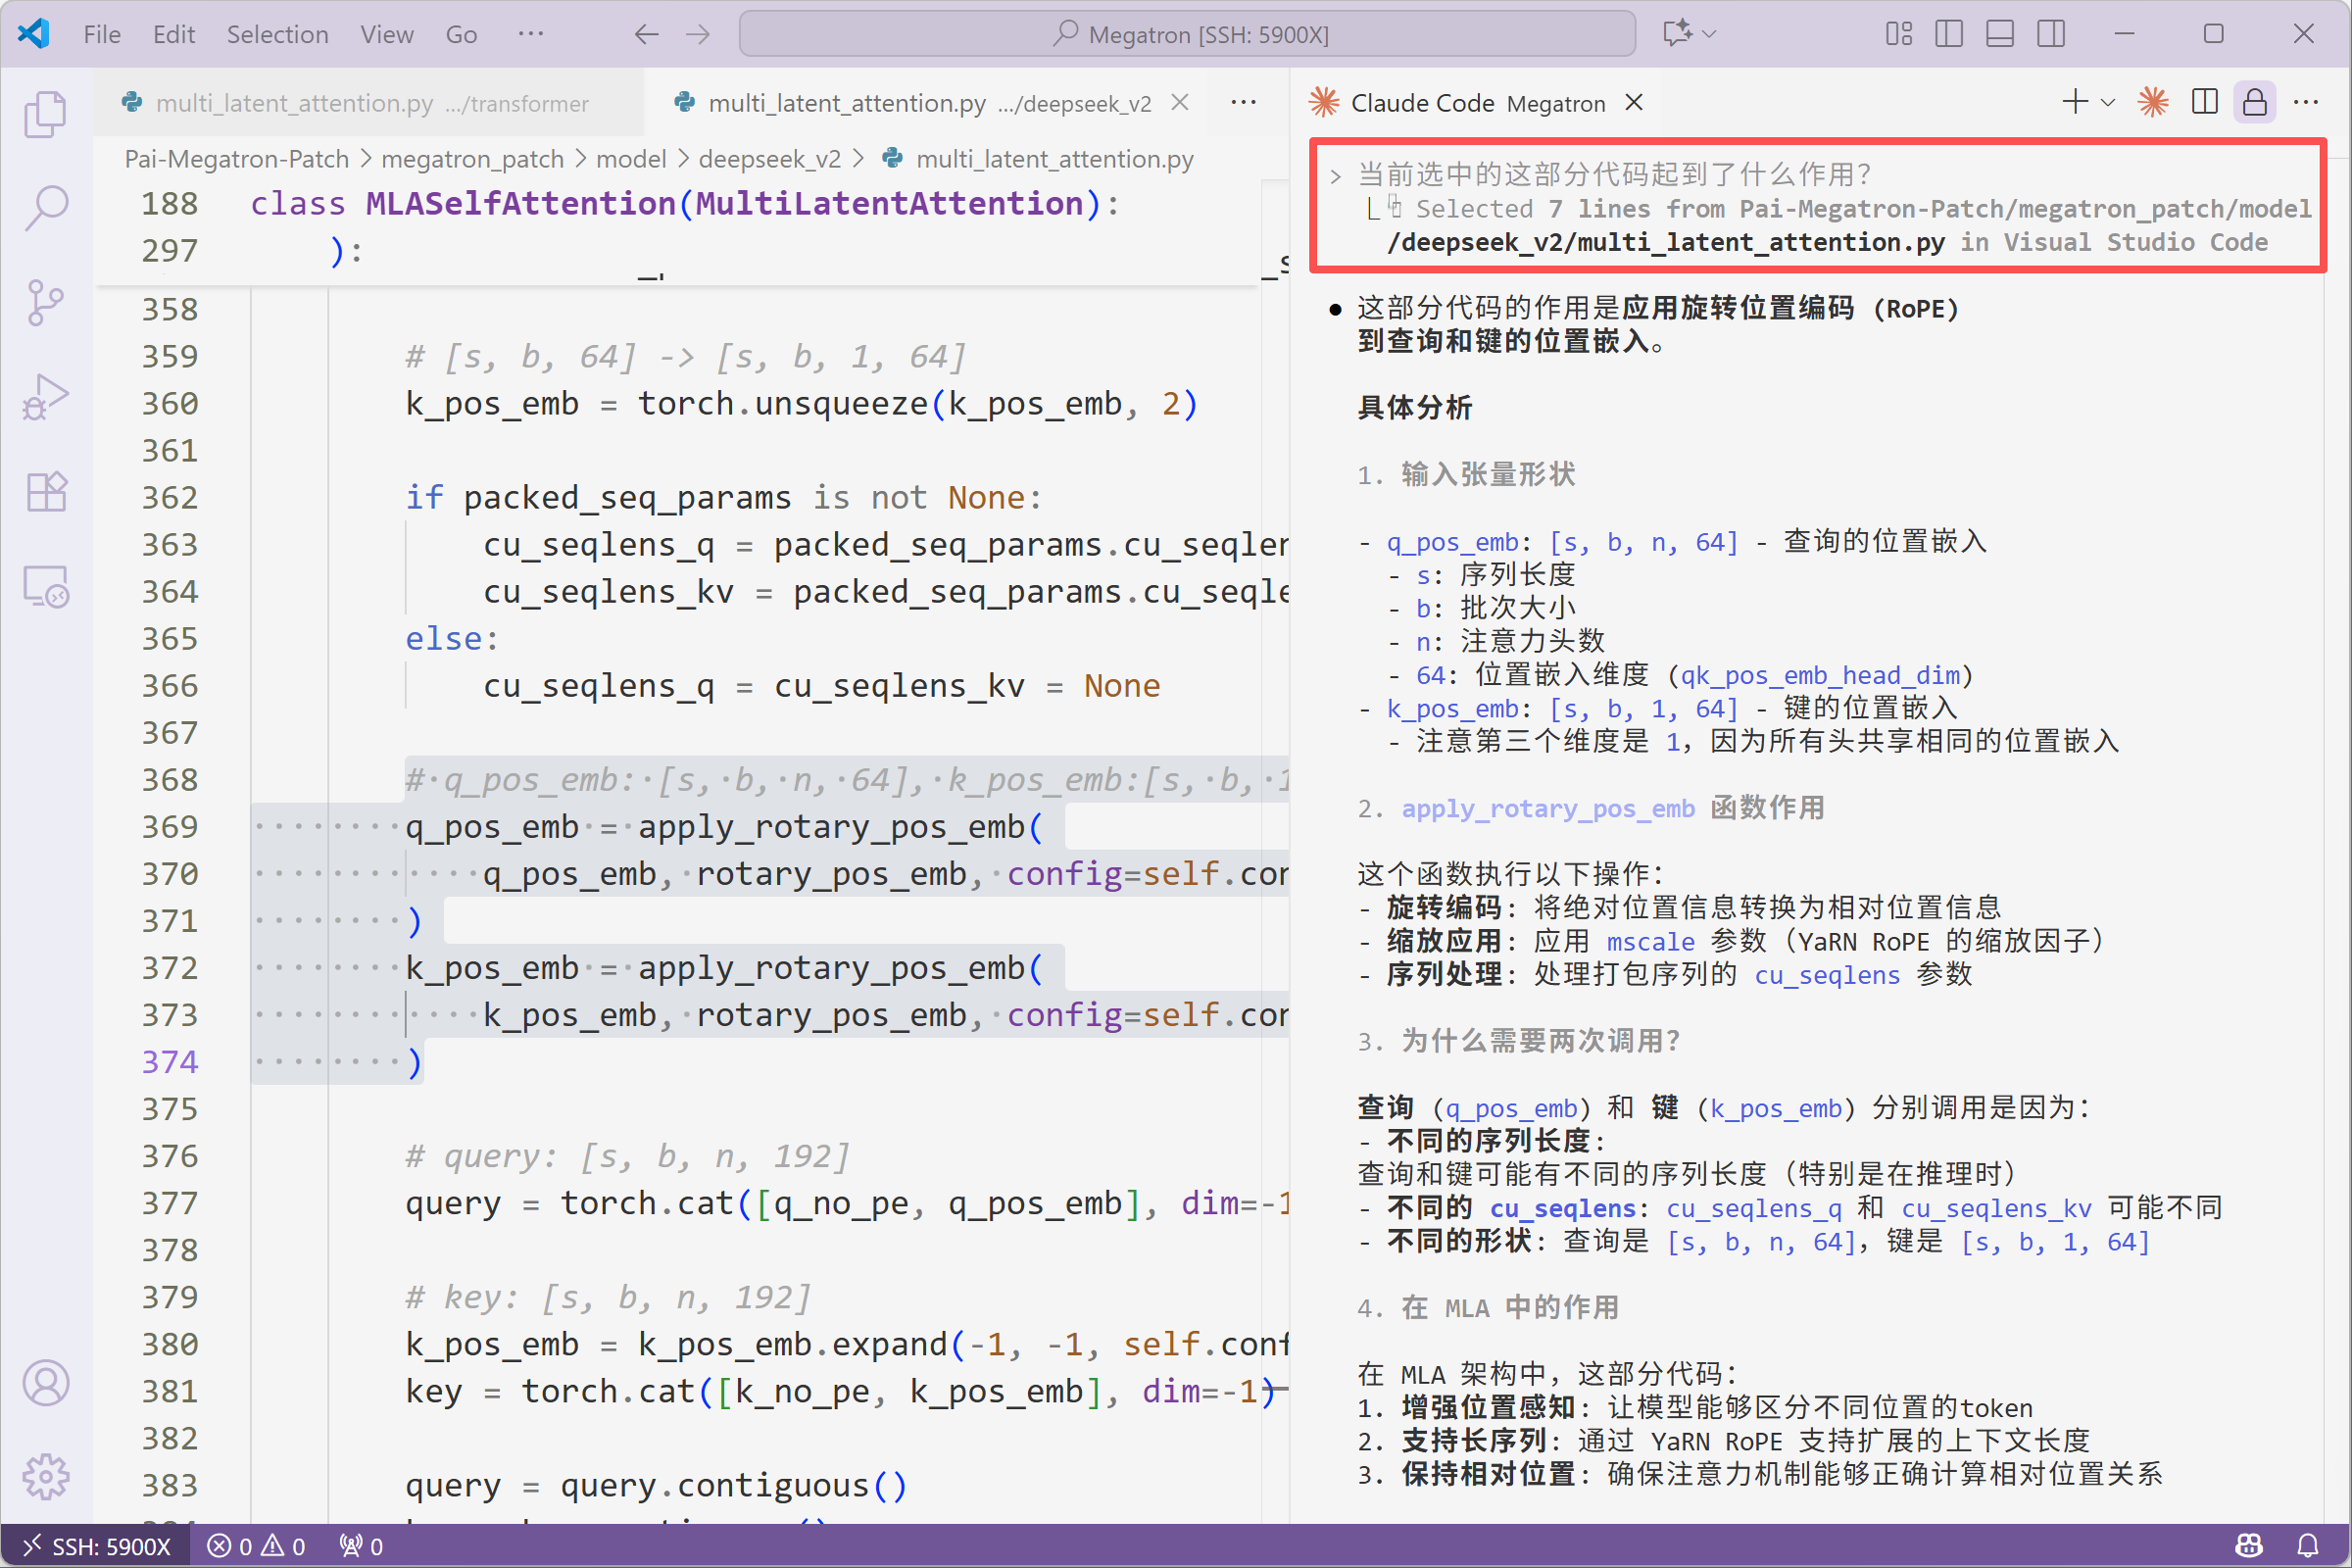
Task: Click the cu_seqlens_kv inline code in chat
Action: (1995, 1208)
